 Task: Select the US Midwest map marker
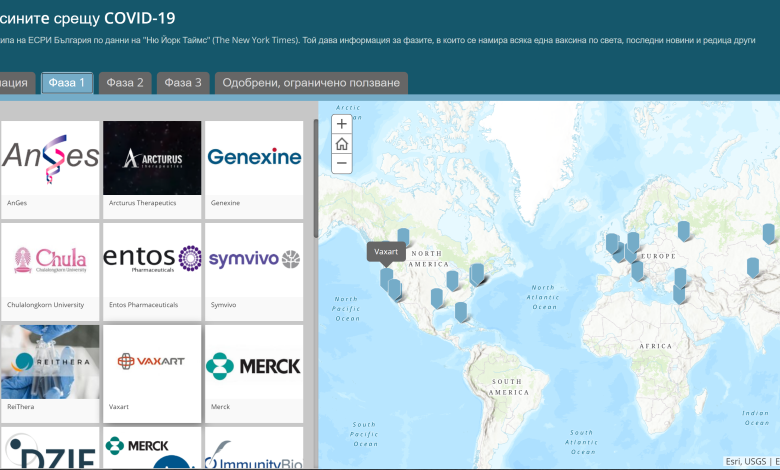(x=452, y=281)
